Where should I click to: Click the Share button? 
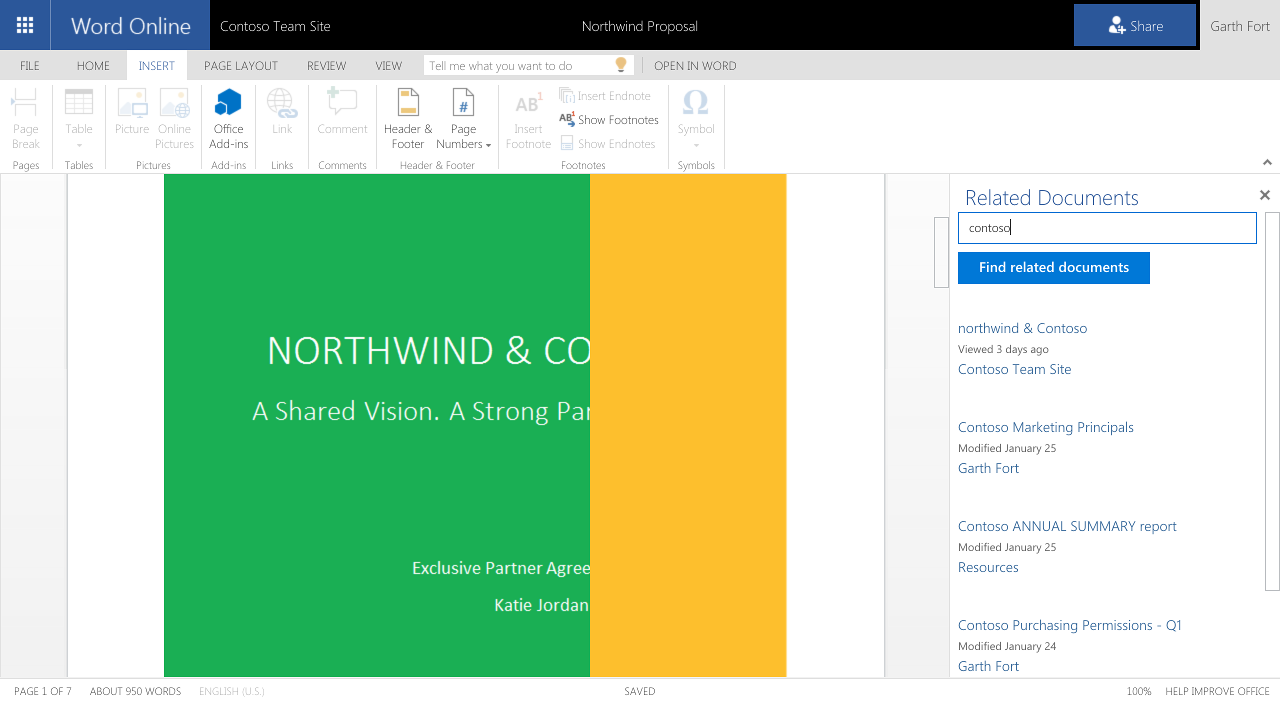point(1135,25)
